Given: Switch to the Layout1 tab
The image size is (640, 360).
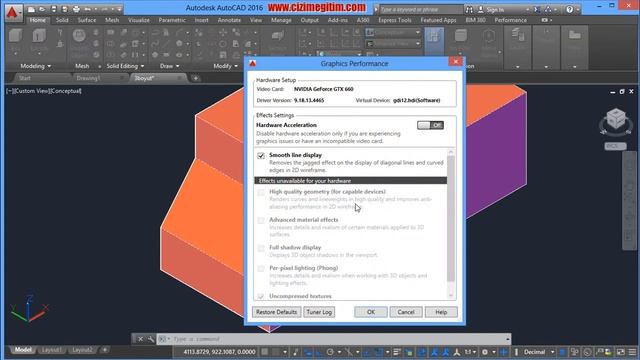Looking at the screenshot, I should point(52,350).
